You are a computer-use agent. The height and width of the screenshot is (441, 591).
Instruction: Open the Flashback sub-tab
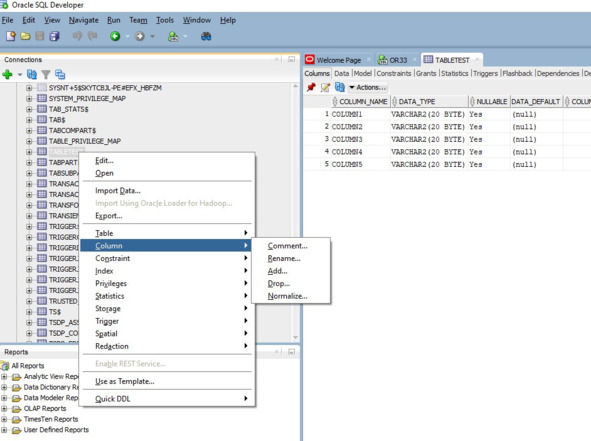tap(517, 74)
